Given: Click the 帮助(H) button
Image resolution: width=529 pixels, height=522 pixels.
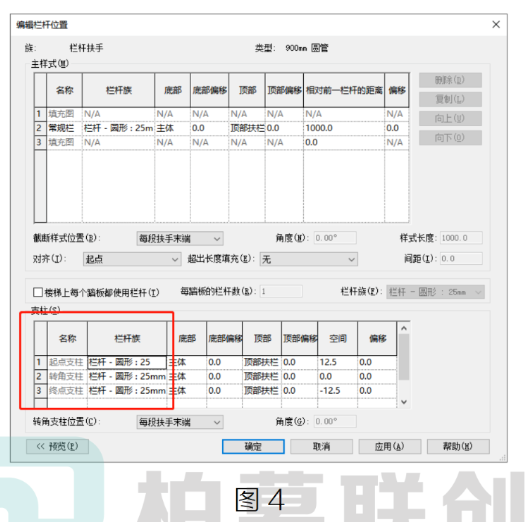Looking at the screenshot, I should [458, 446].
